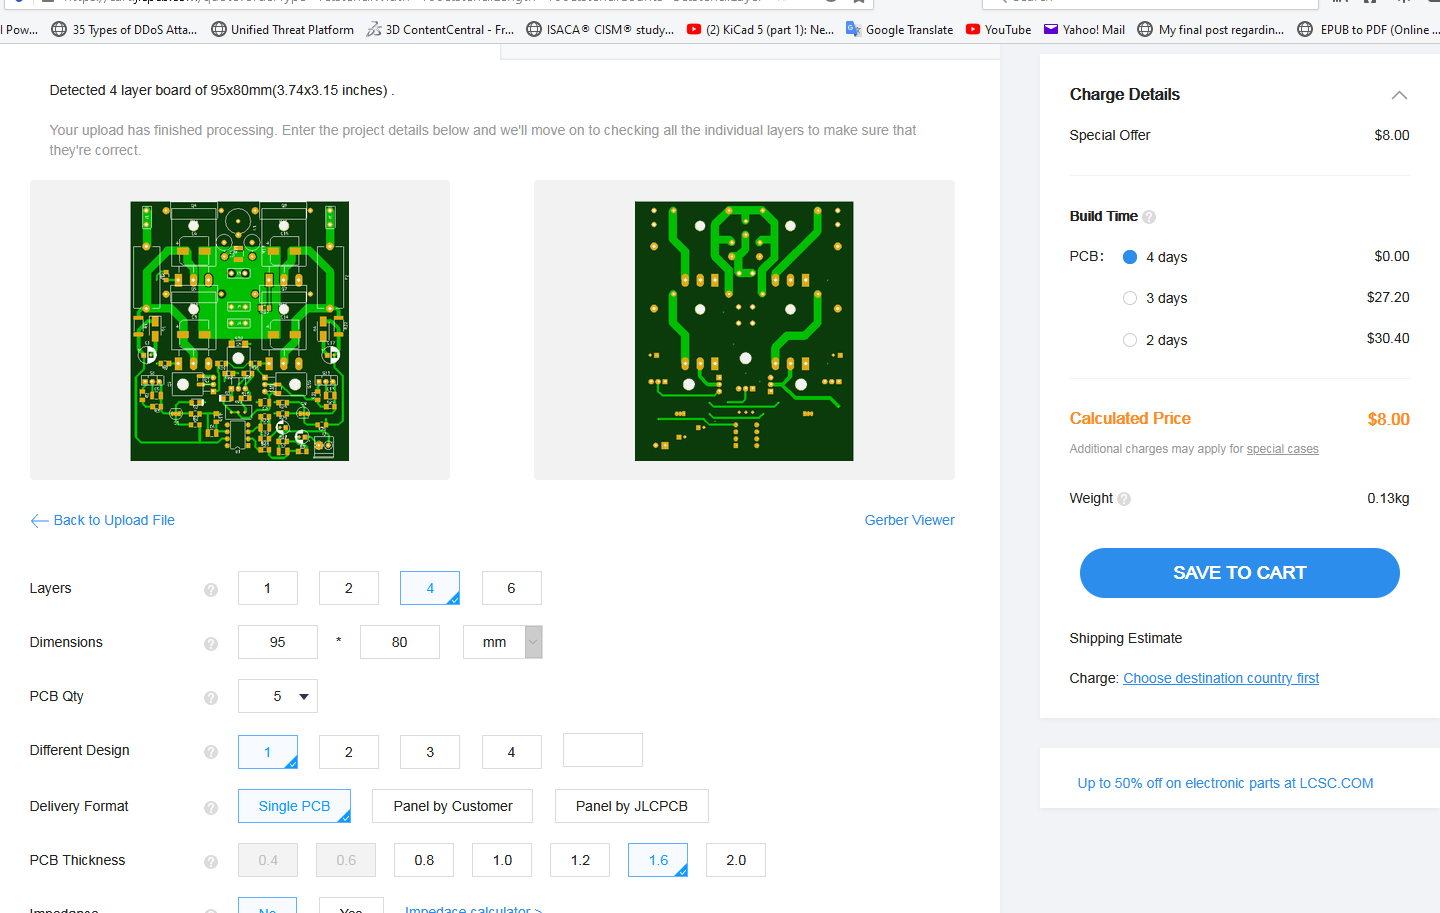Open the Impedance calculator link

(473, 908)
